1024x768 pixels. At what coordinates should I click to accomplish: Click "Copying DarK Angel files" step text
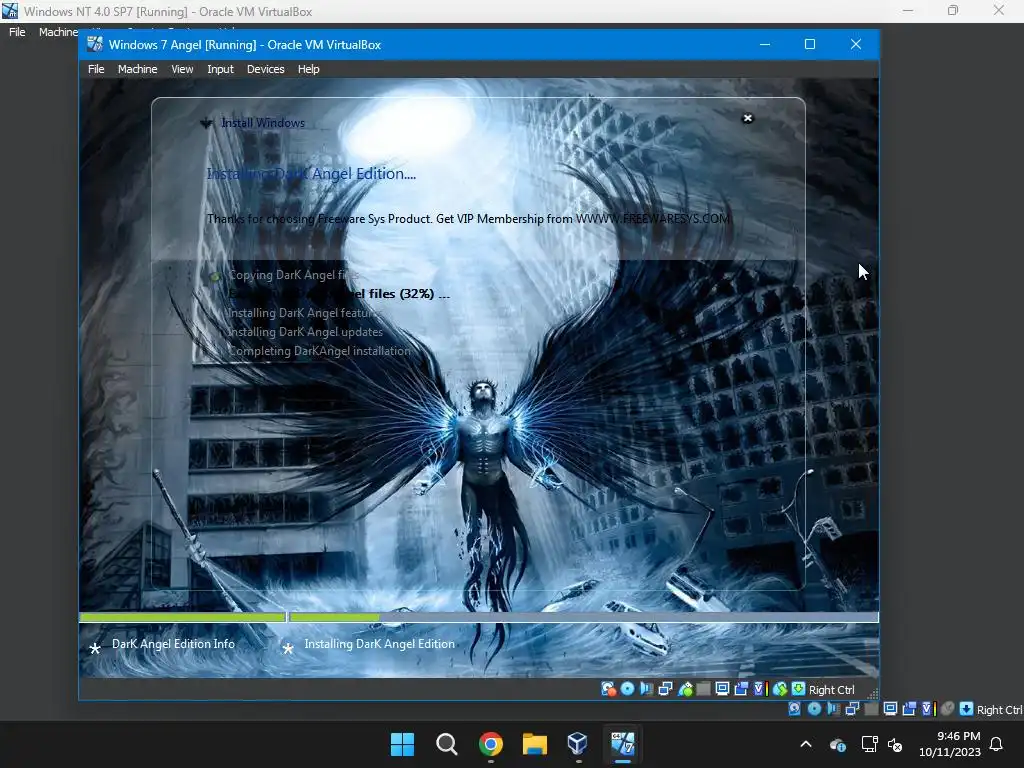coord(293,275)
